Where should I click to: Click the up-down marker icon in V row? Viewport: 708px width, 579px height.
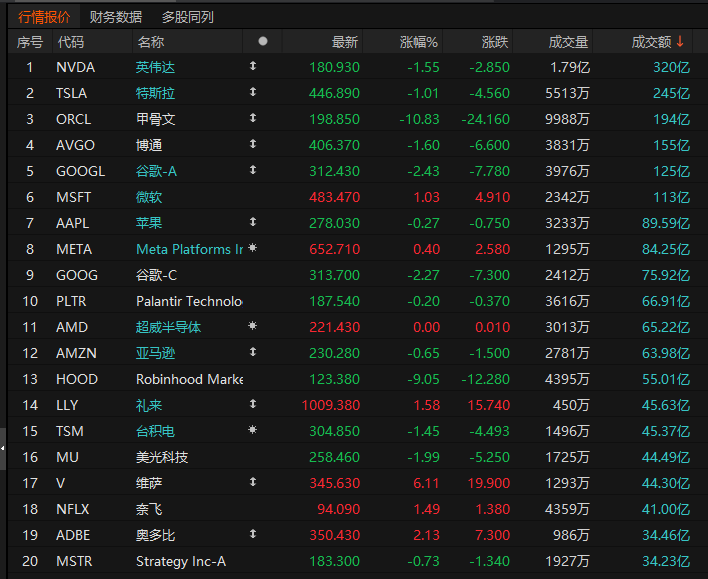pos(253,482)
